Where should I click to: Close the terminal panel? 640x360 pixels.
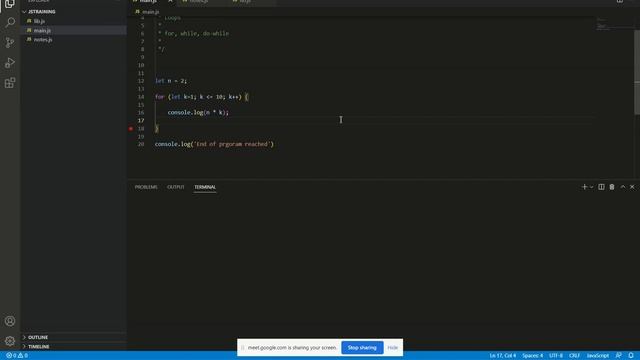pos(632,187)
